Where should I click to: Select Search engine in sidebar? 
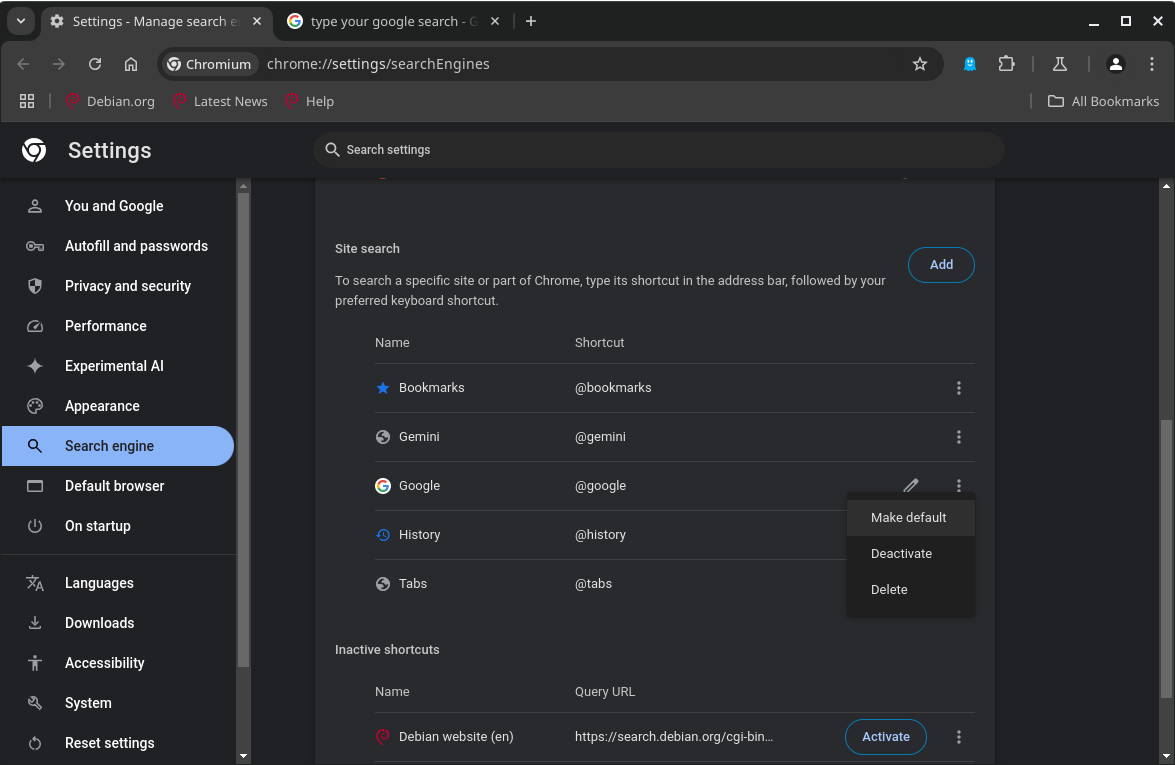tap(118, 446)
